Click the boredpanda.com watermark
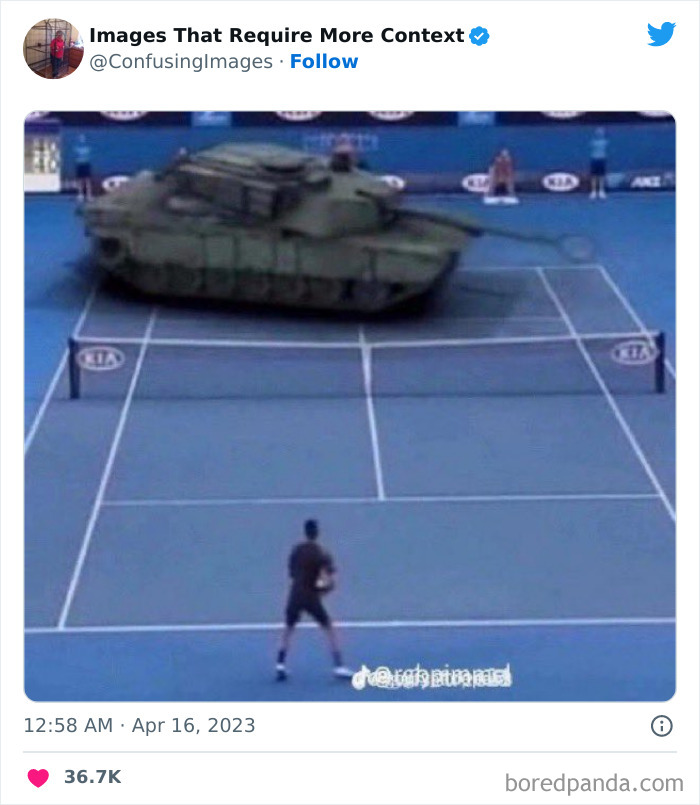 594,783
